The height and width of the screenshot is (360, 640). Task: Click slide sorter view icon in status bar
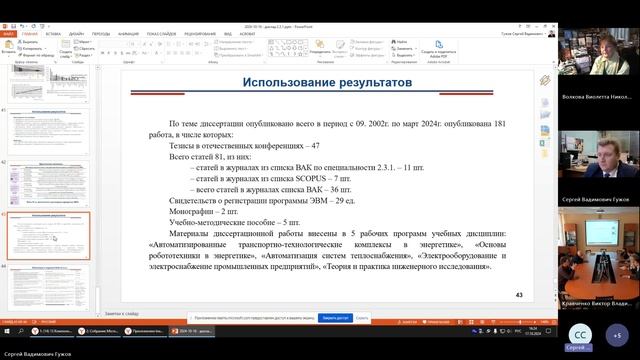(x=471, y=322)
